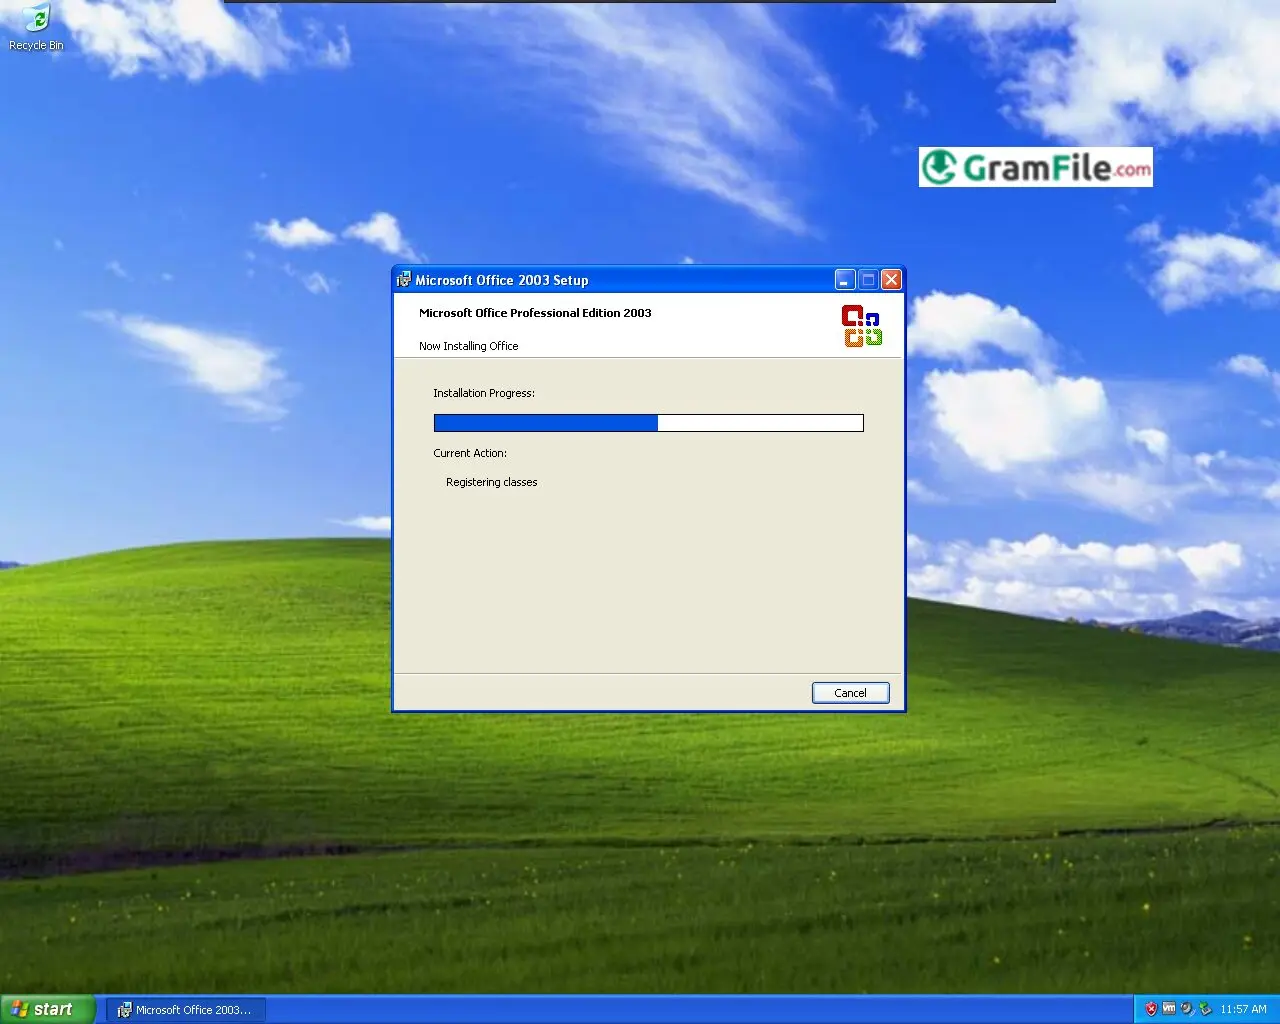Open the VMware Tools tray icon

(x=1169, y=1009)
